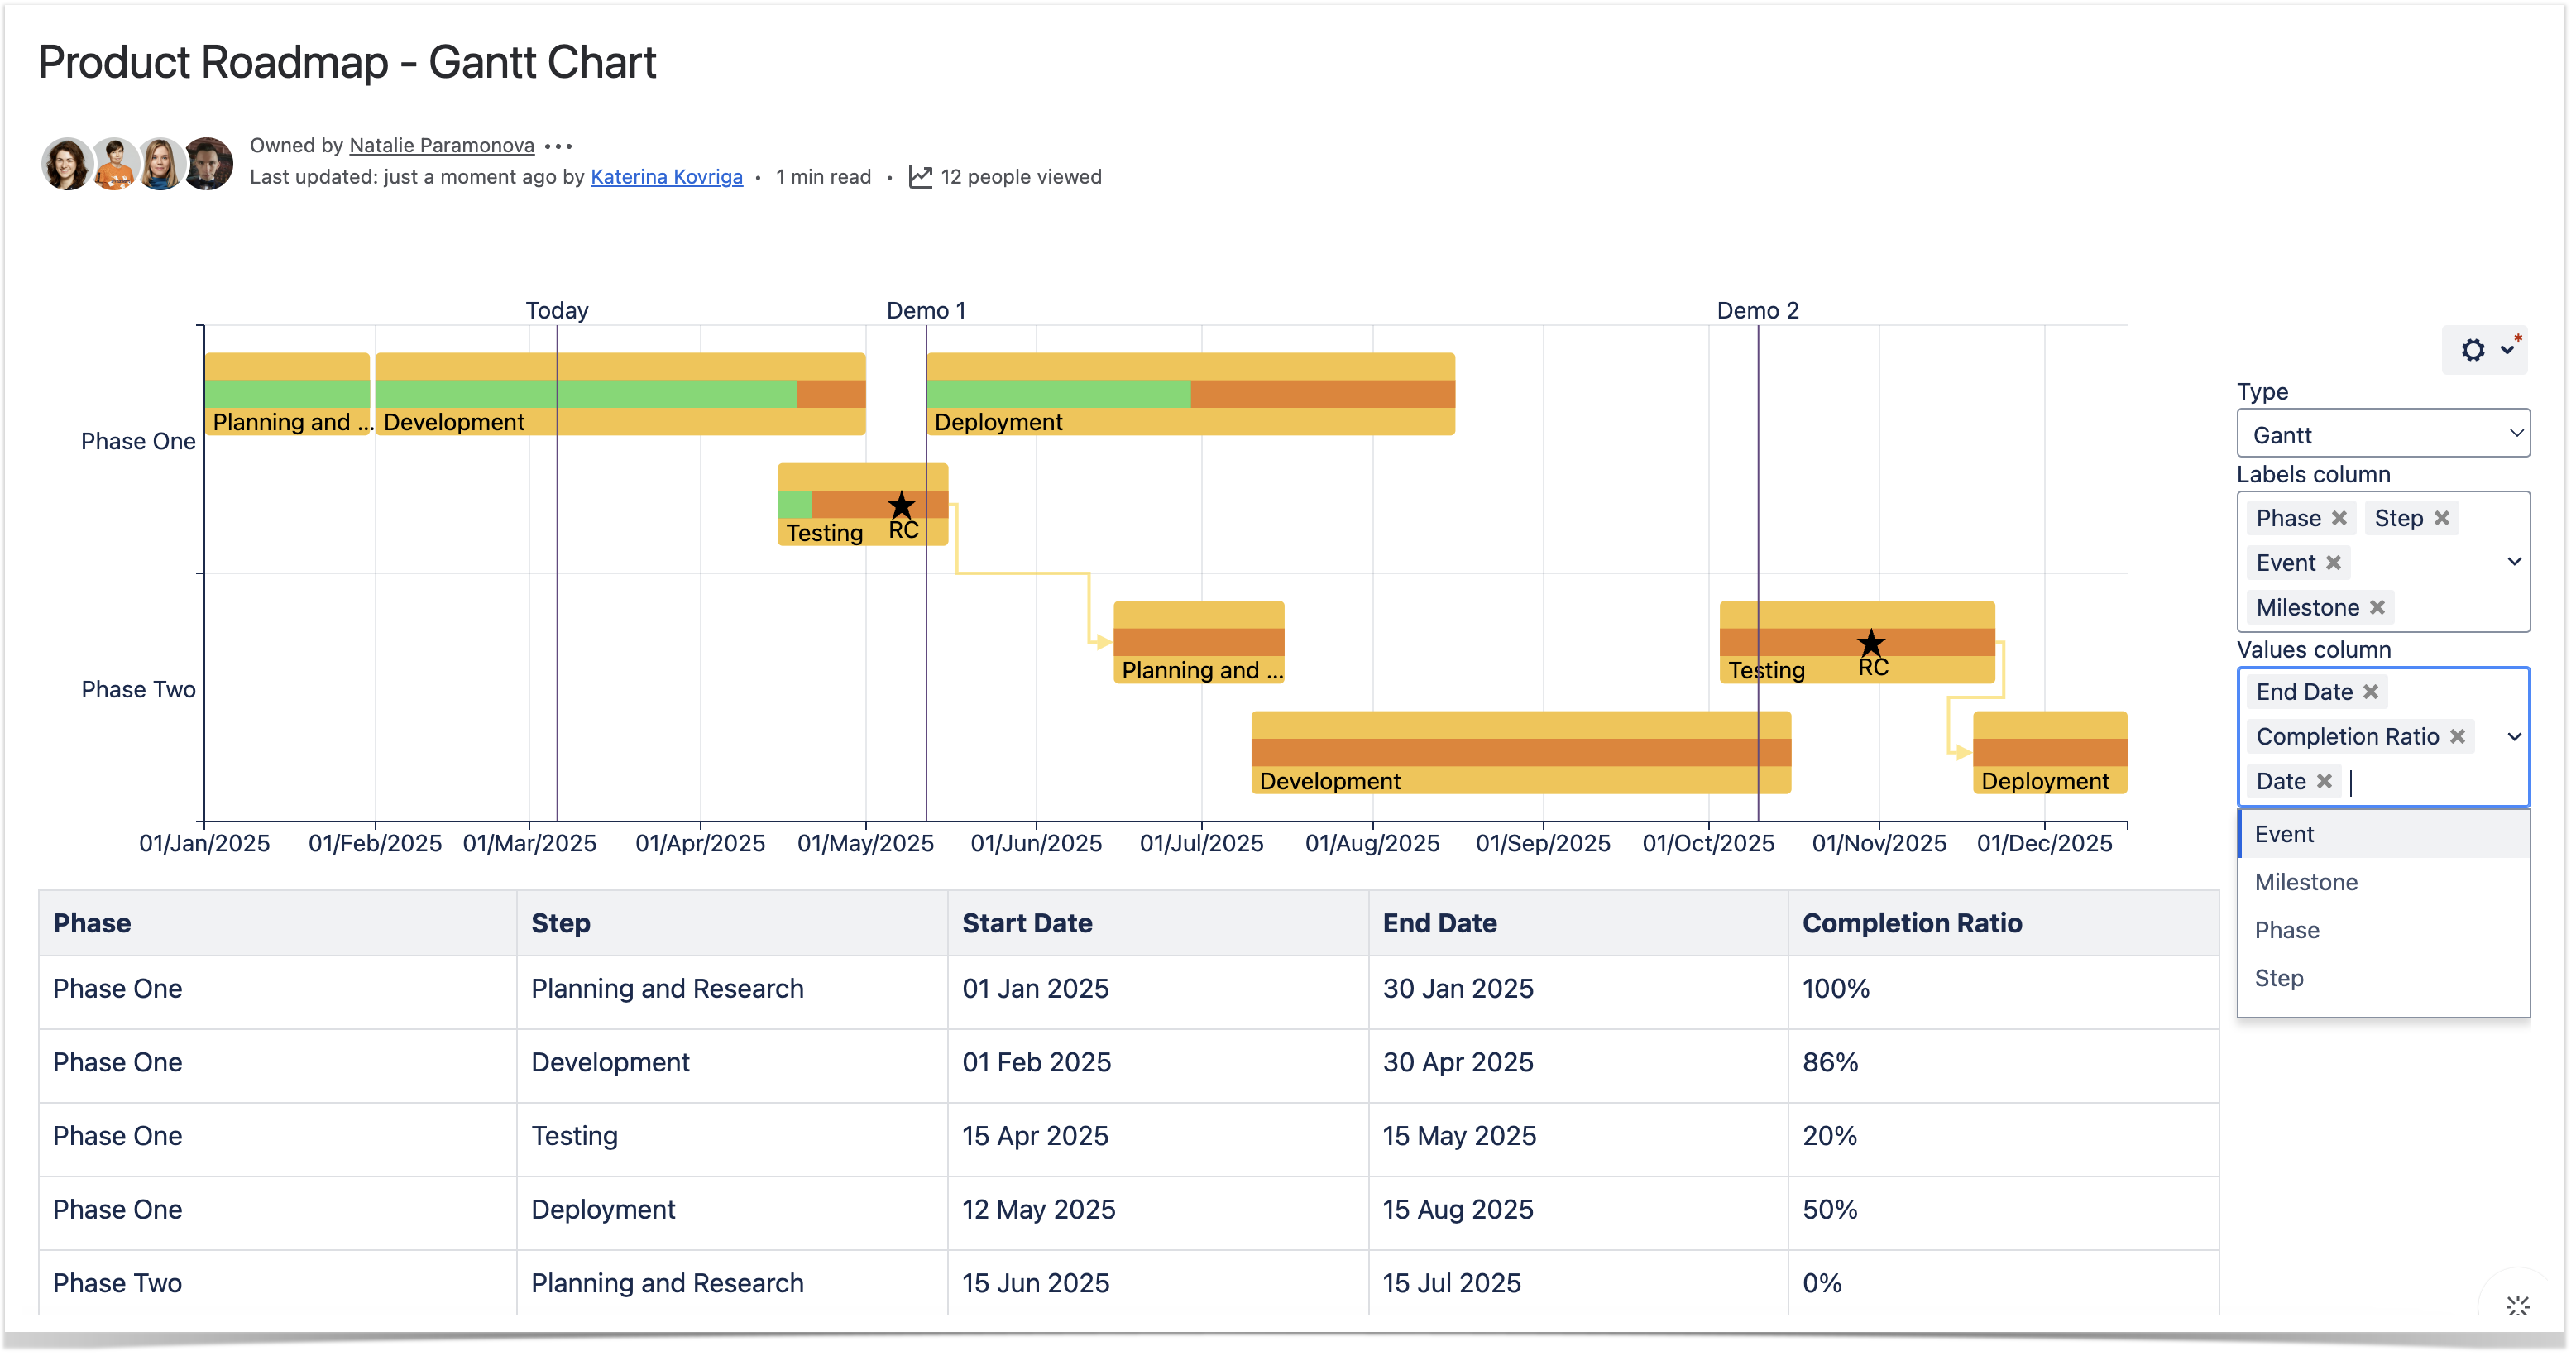Open the chart Type dropdown
Image resolution: width=2576 pixels, height=1356 pixels.
coord(2383,434)
